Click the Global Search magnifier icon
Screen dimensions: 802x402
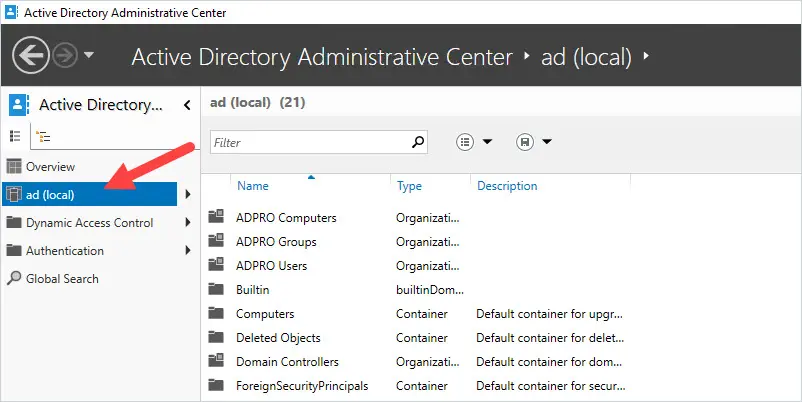tap(14, 278)
